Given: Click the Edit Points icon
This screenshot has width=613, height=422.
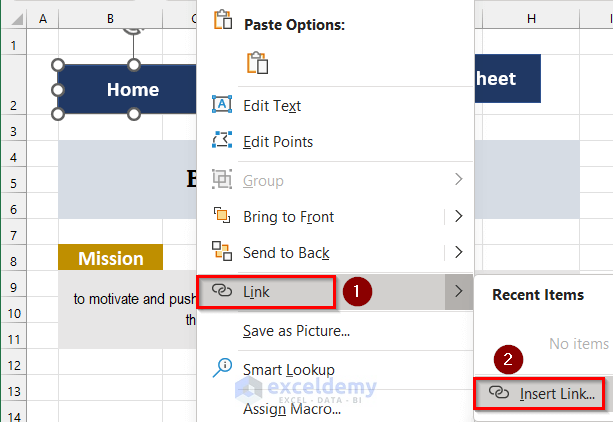Looking at the screenshot, I should tap(222, 142).
